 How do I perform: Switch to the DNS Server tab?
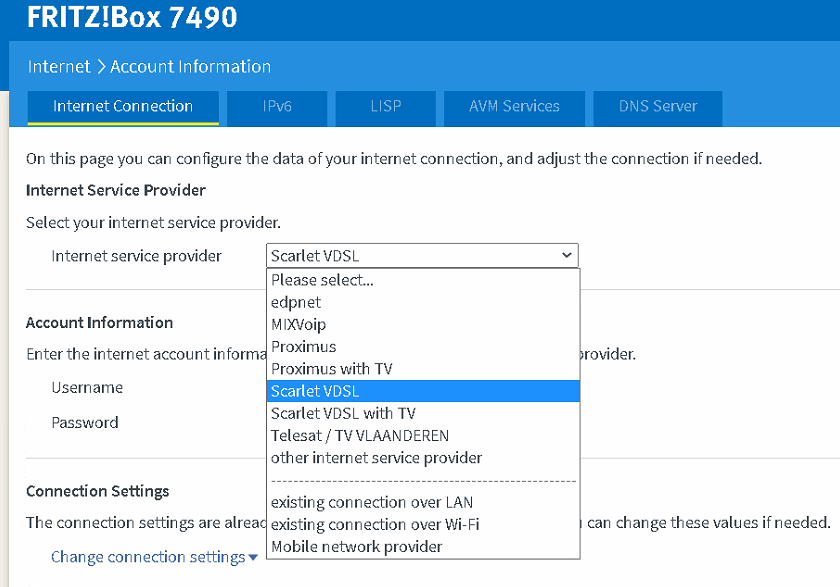657,106
